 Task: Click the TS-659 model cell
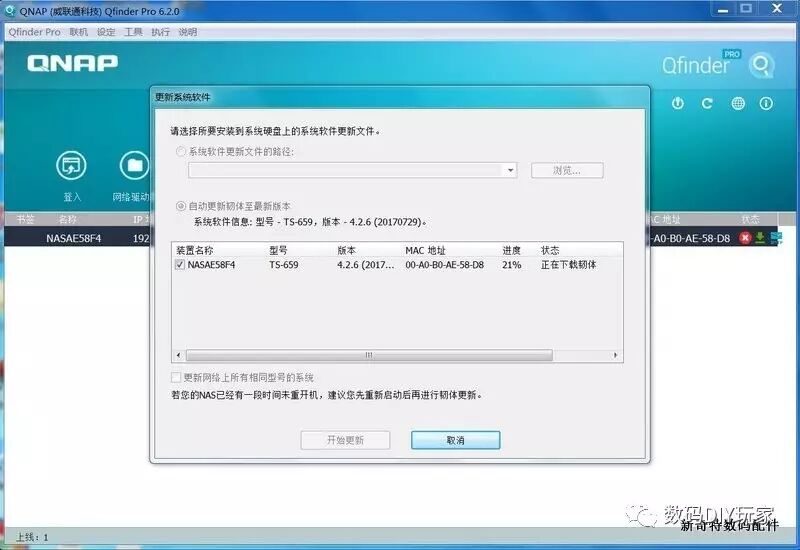point(284,265)
